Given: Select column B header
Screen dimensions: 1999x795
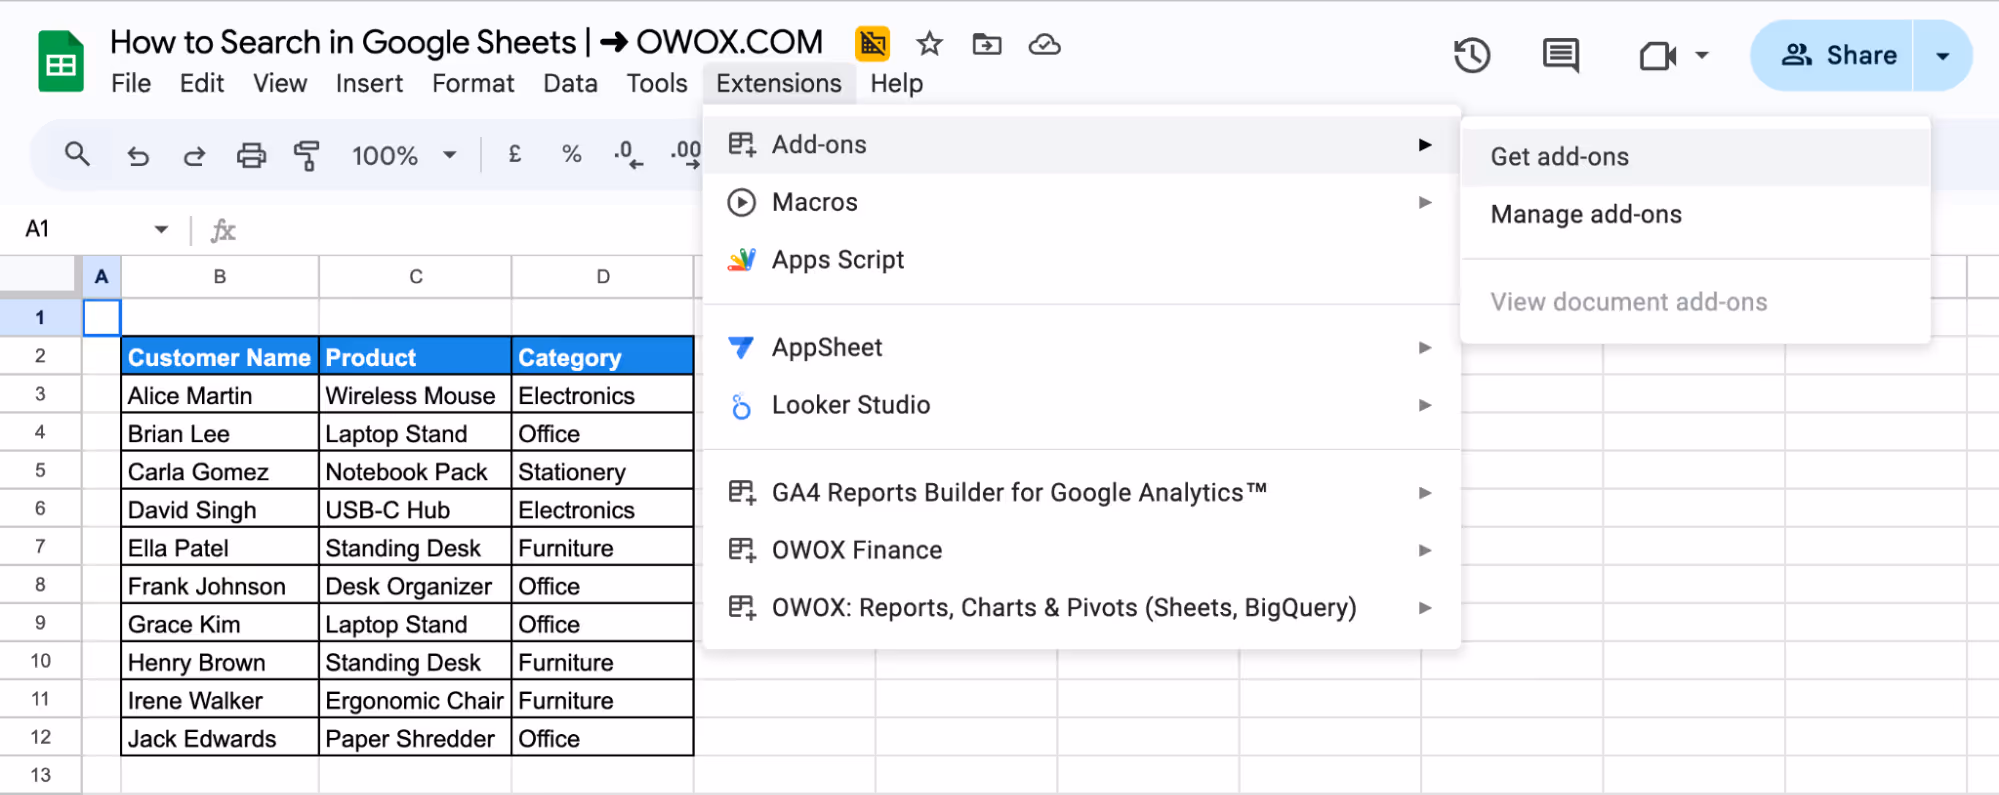Looking at the screenshot, I should [x=220, y=277].
